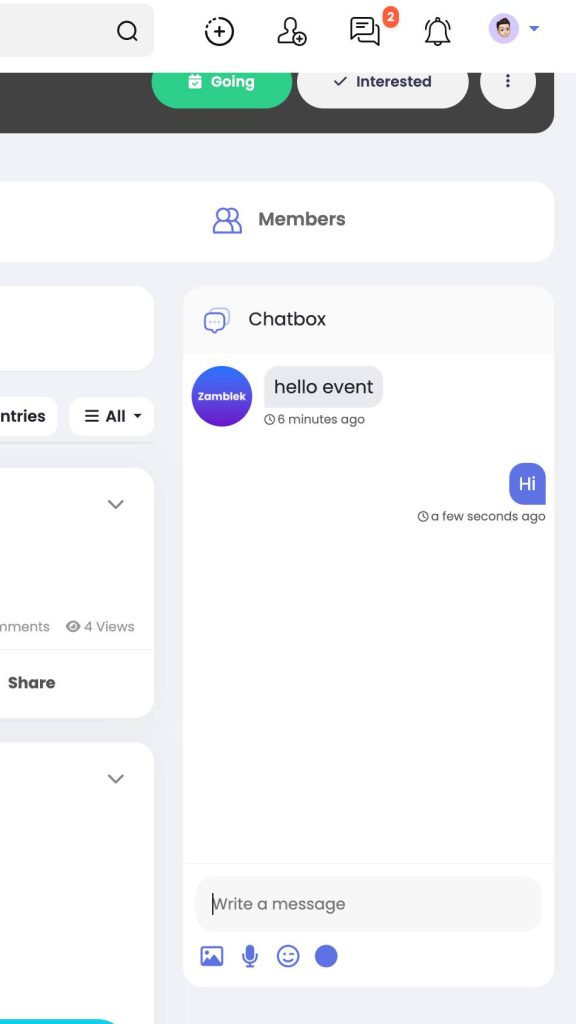Expand the first post's chevron menu
The image size is (576, 1024).
(116, 504)
